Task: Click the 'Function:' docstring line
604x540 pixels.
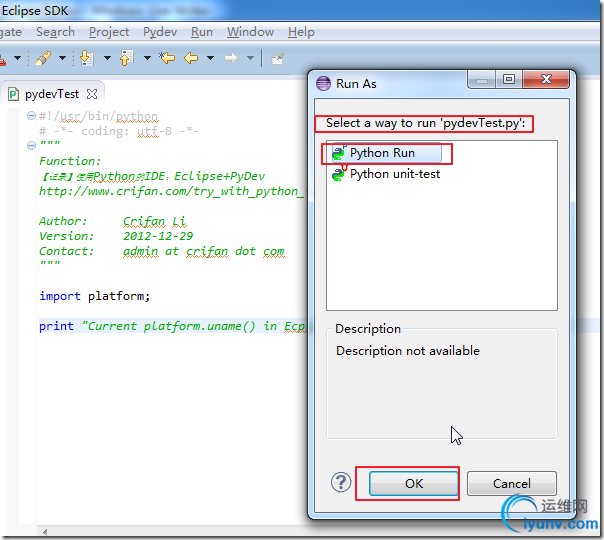Action: (x=70, y=161)
